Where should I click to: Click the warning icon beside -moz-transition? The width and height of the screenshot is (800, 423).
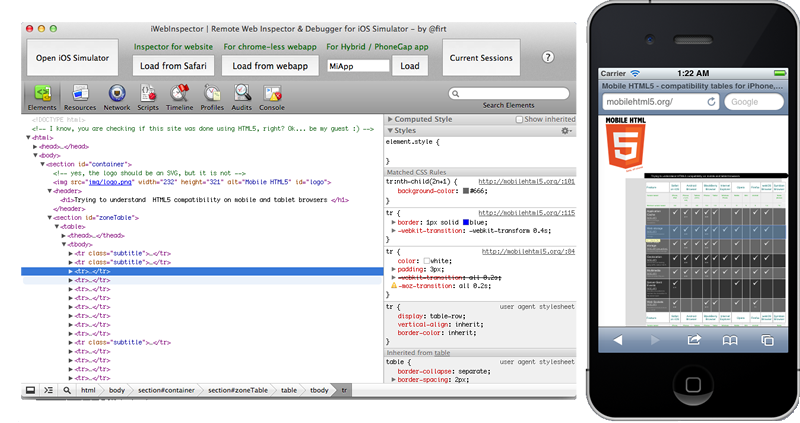pos(394,286)
